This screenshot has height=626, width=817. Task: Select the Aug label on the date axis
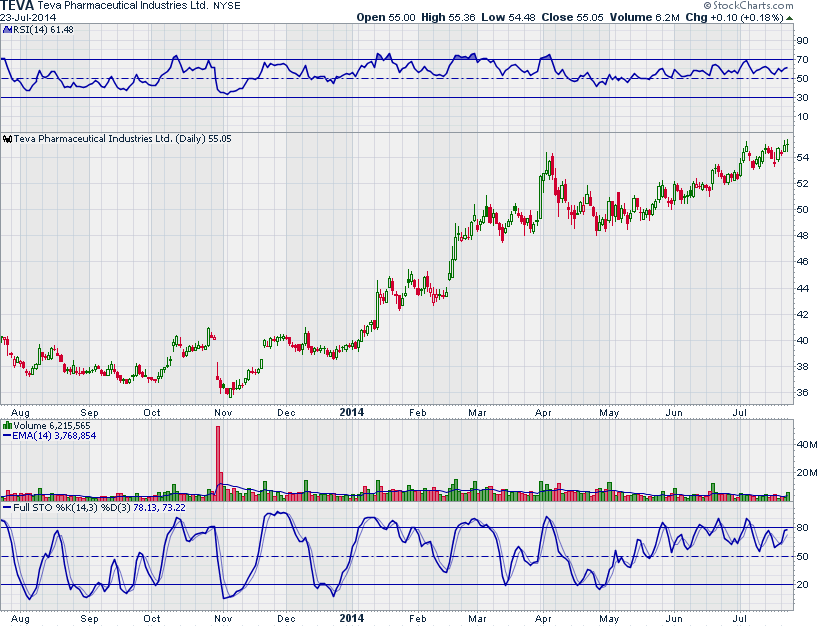pyautogui.click(x=17, y=411)
